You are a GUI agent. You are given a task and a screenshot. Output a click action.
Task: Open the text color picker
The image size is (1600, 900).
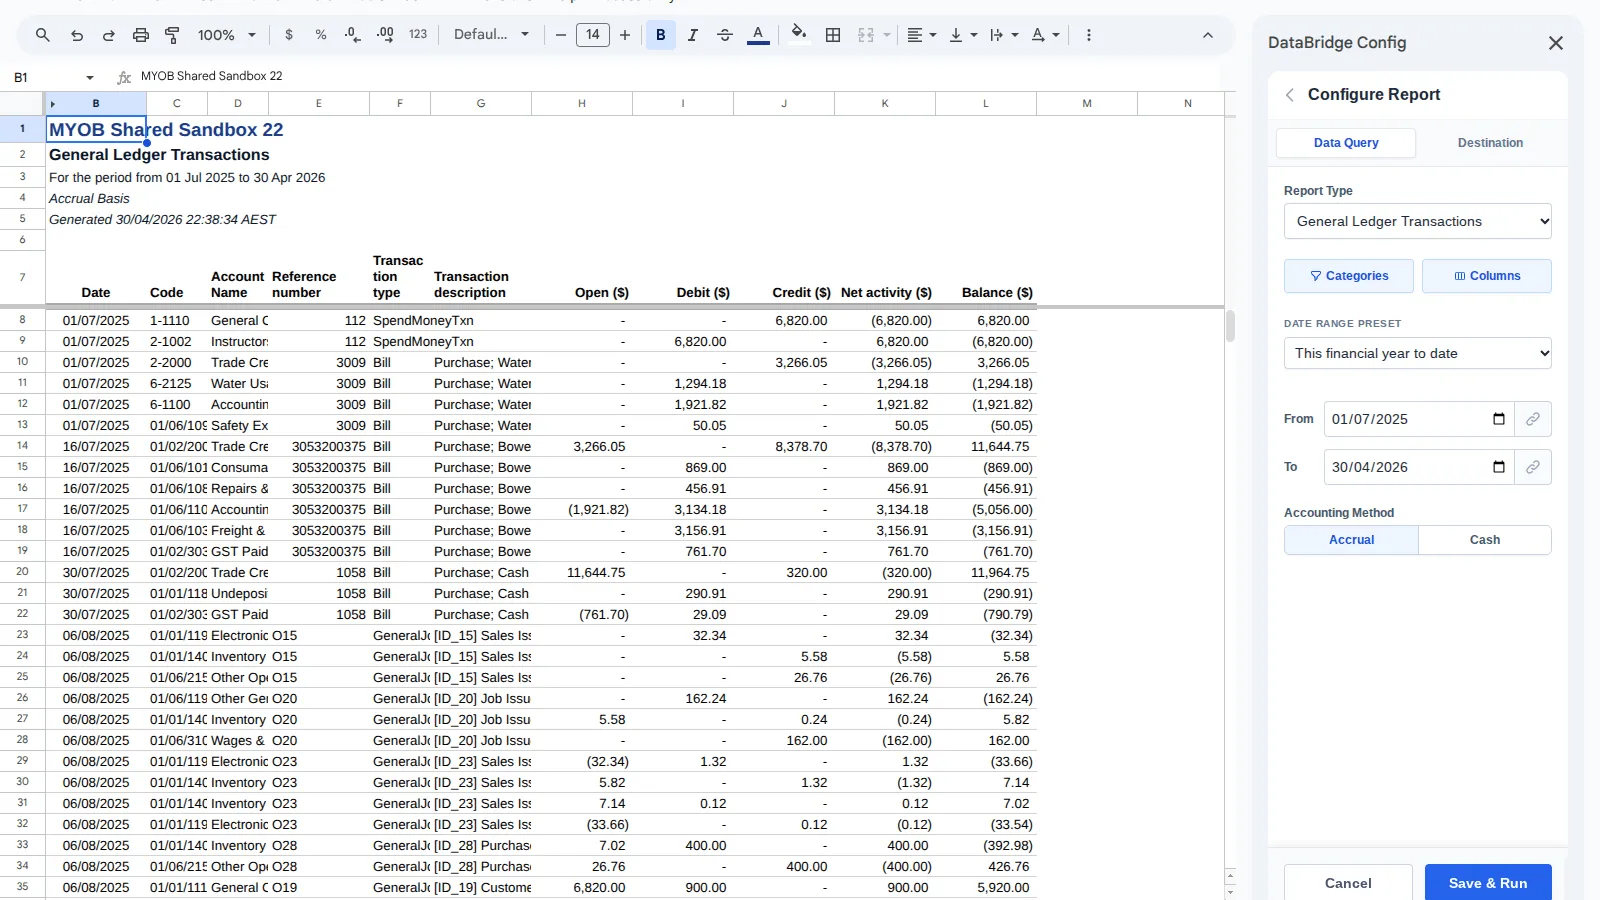pyautogui.click(x=758, y=35)
